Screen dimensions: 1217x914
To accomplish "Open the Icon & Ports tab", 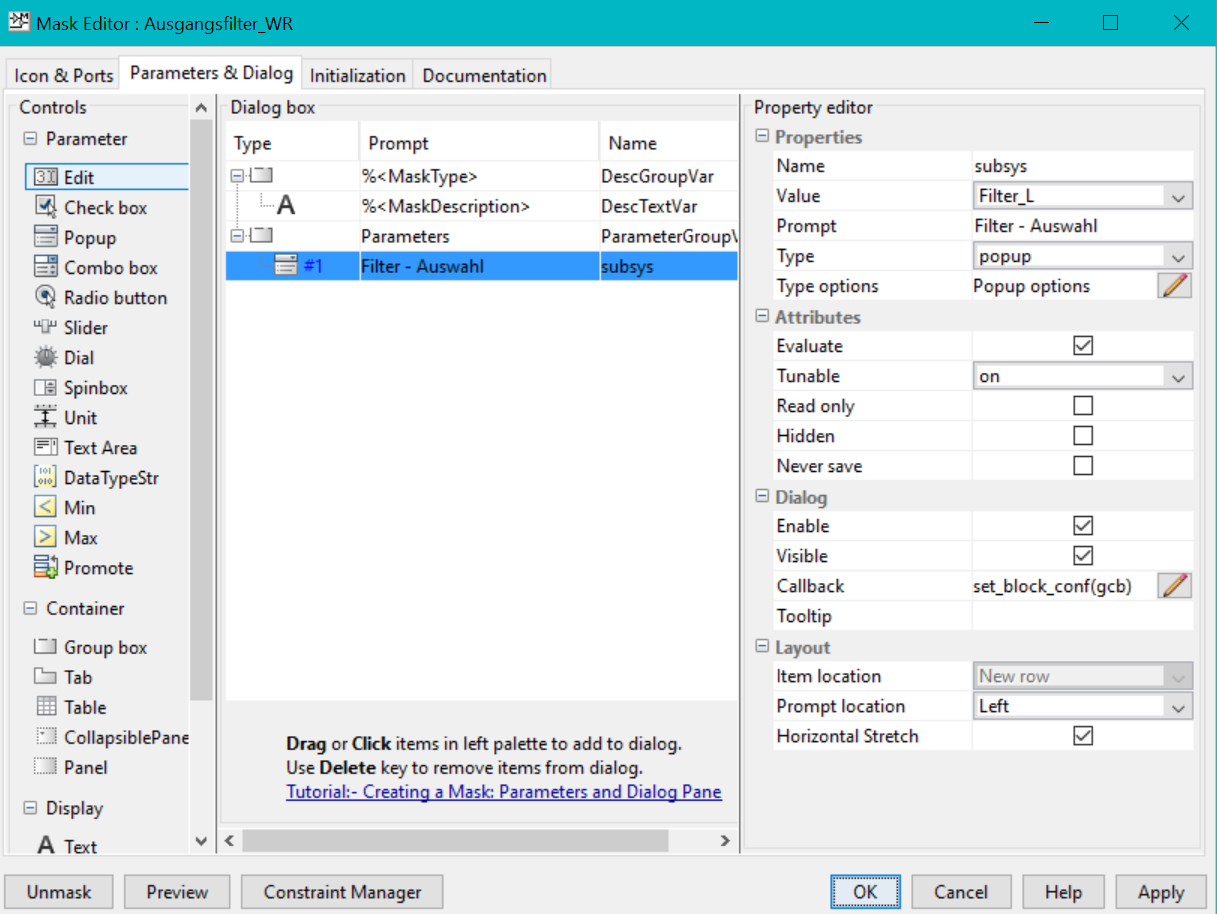I will coord(64,75).
